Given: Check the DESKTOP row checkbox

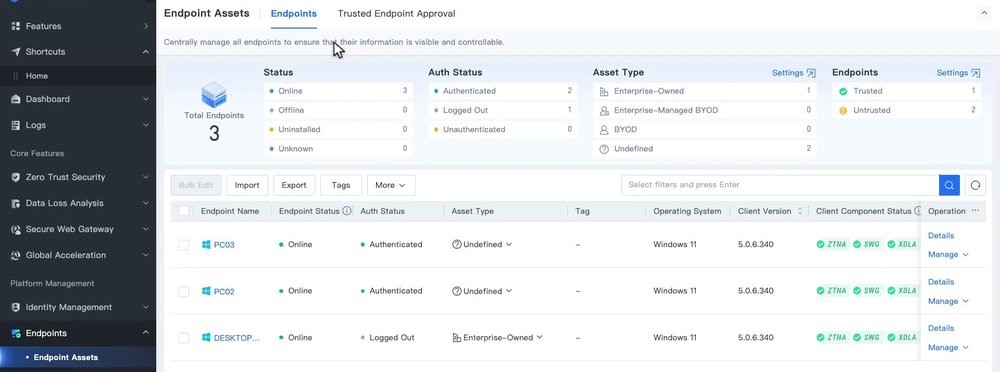Looking at the screenshot, I should 184,338.
